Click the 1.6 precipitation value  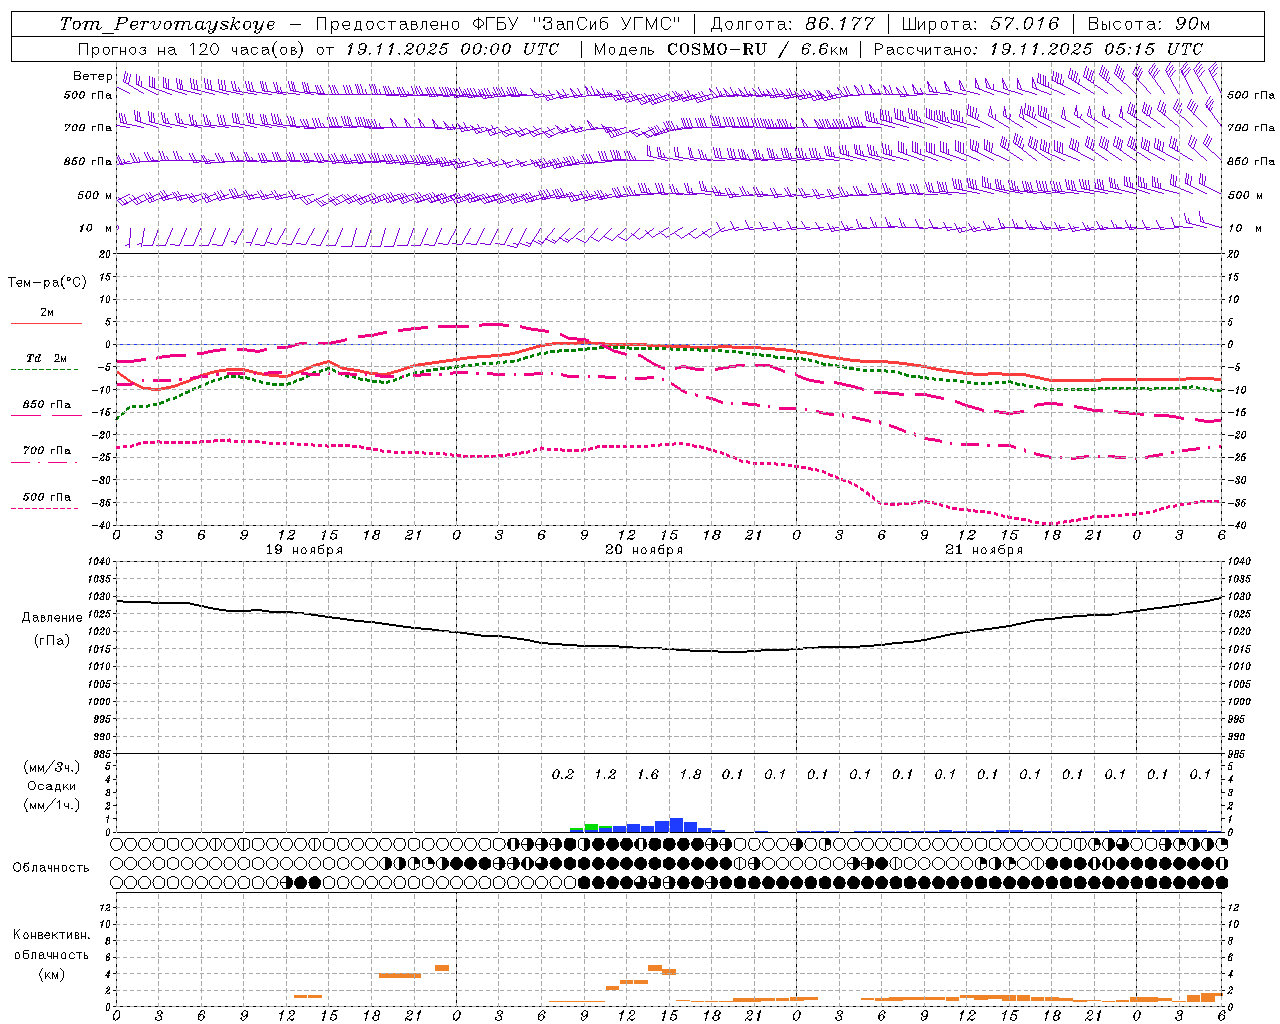pyautogui.click(x=648, y=774)
